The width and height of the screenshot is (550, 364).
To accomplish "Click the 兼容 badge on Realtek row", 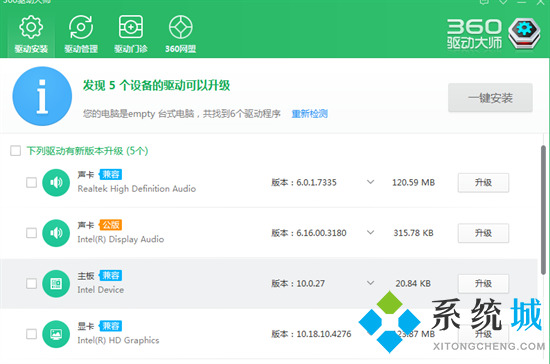I will (x=110, y=174).
